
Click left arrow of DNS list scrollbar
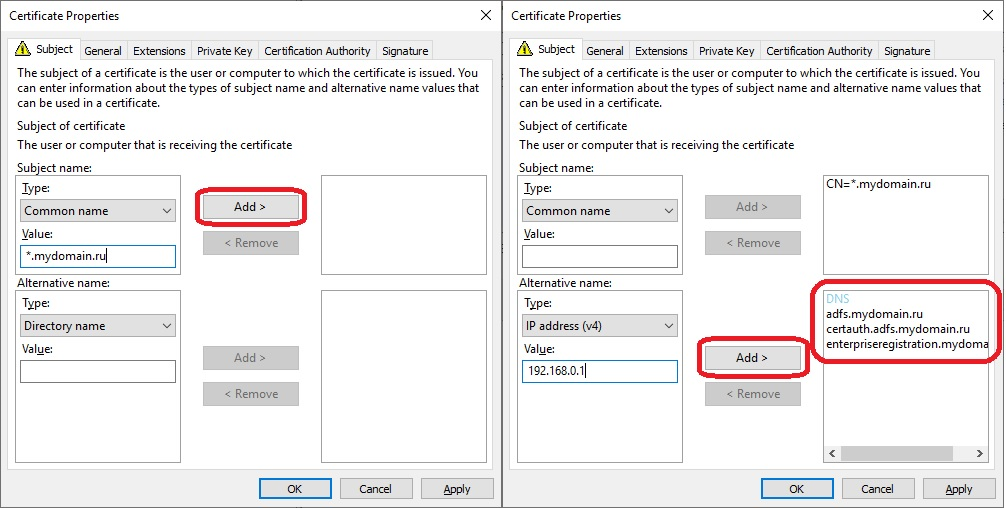coord(832,453)
